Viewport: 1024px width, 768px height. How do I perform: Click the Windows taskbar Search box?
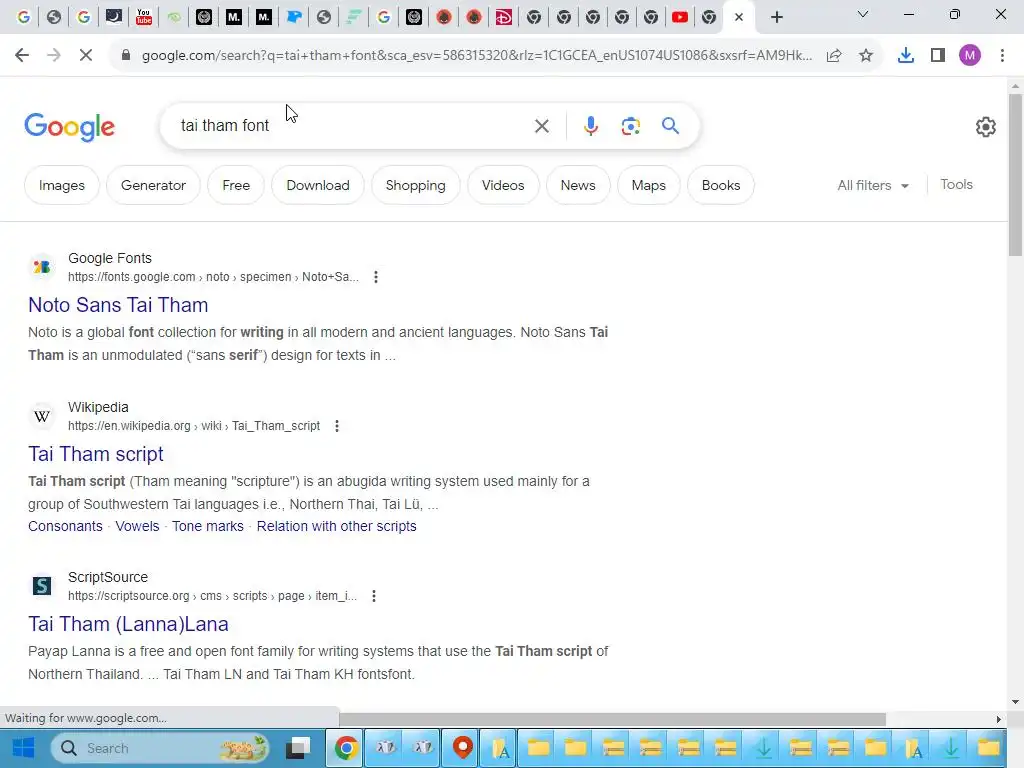159,748
